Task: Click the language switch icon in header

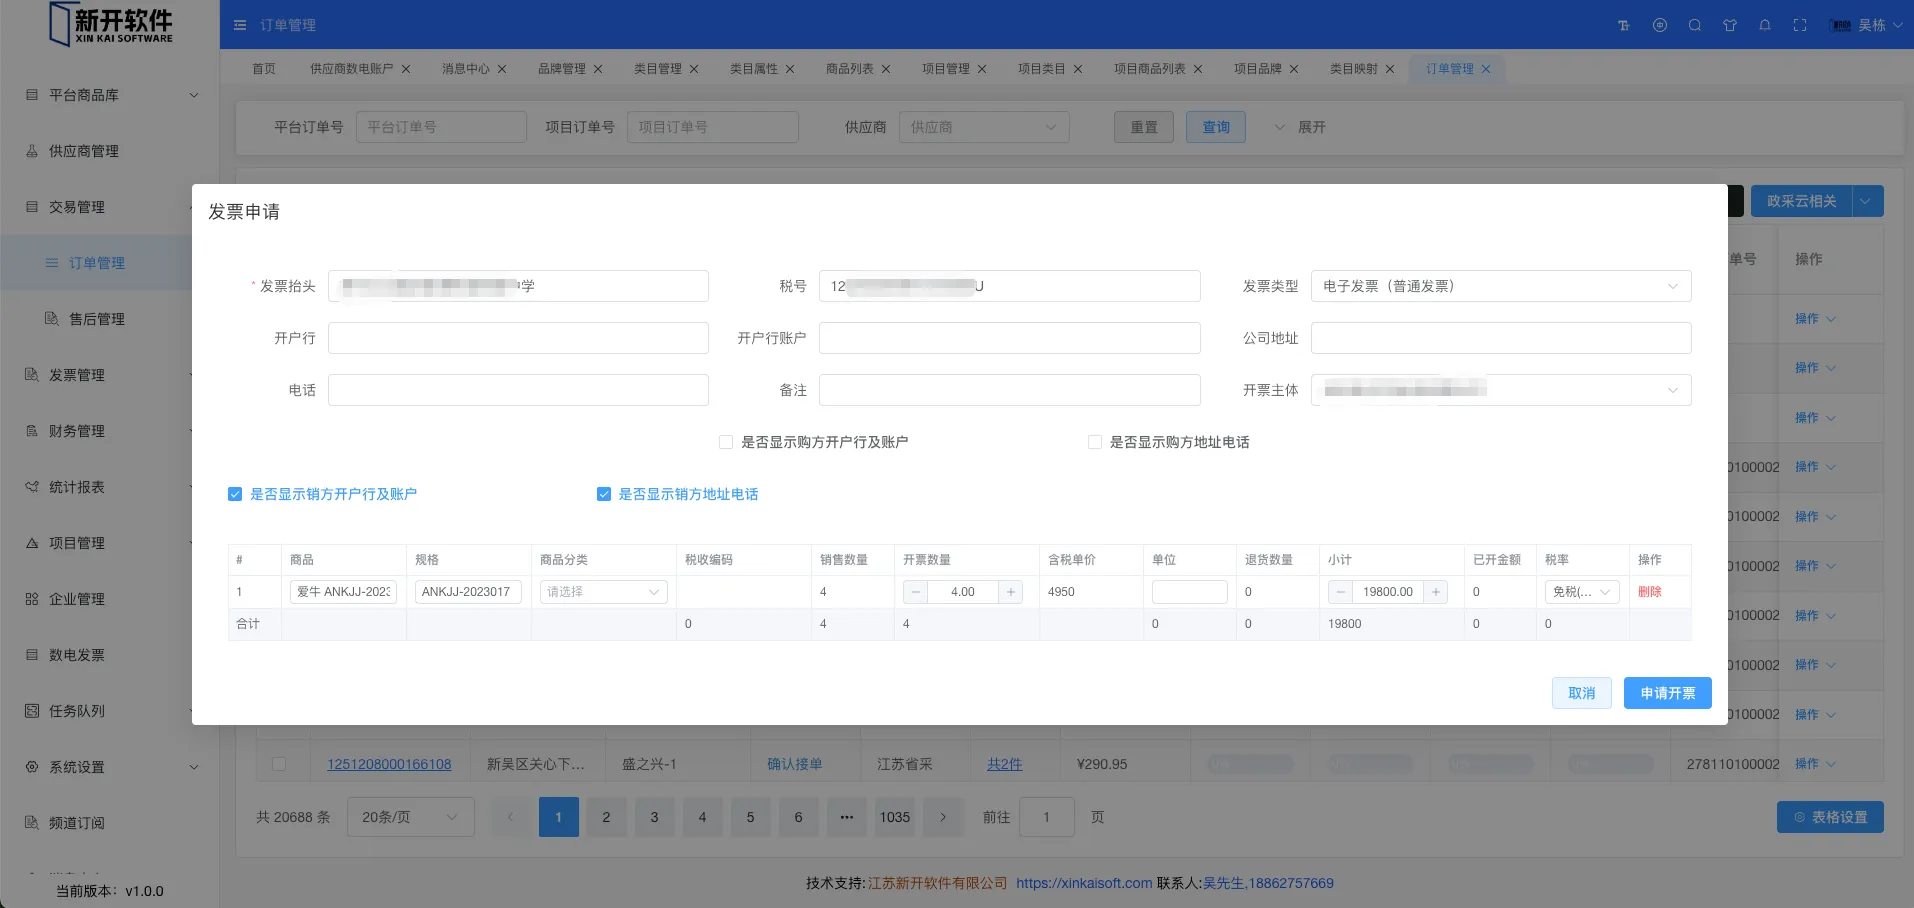Action: (1660, 25)
